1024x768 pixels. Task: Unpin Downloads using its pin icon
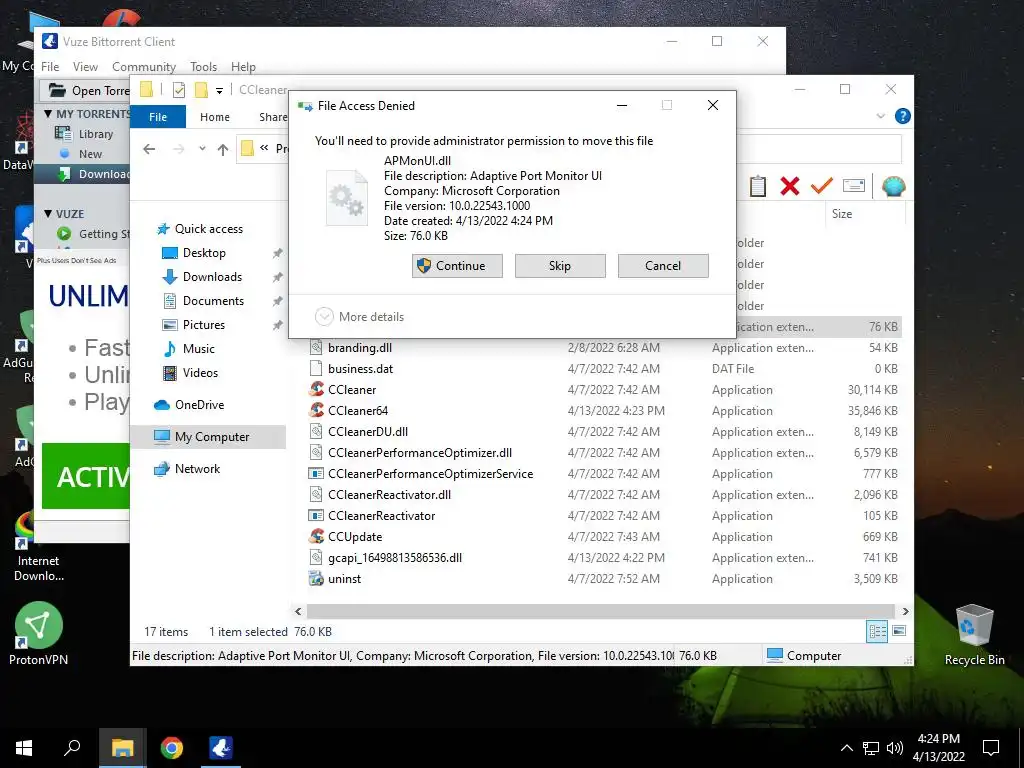pos(278,277)
